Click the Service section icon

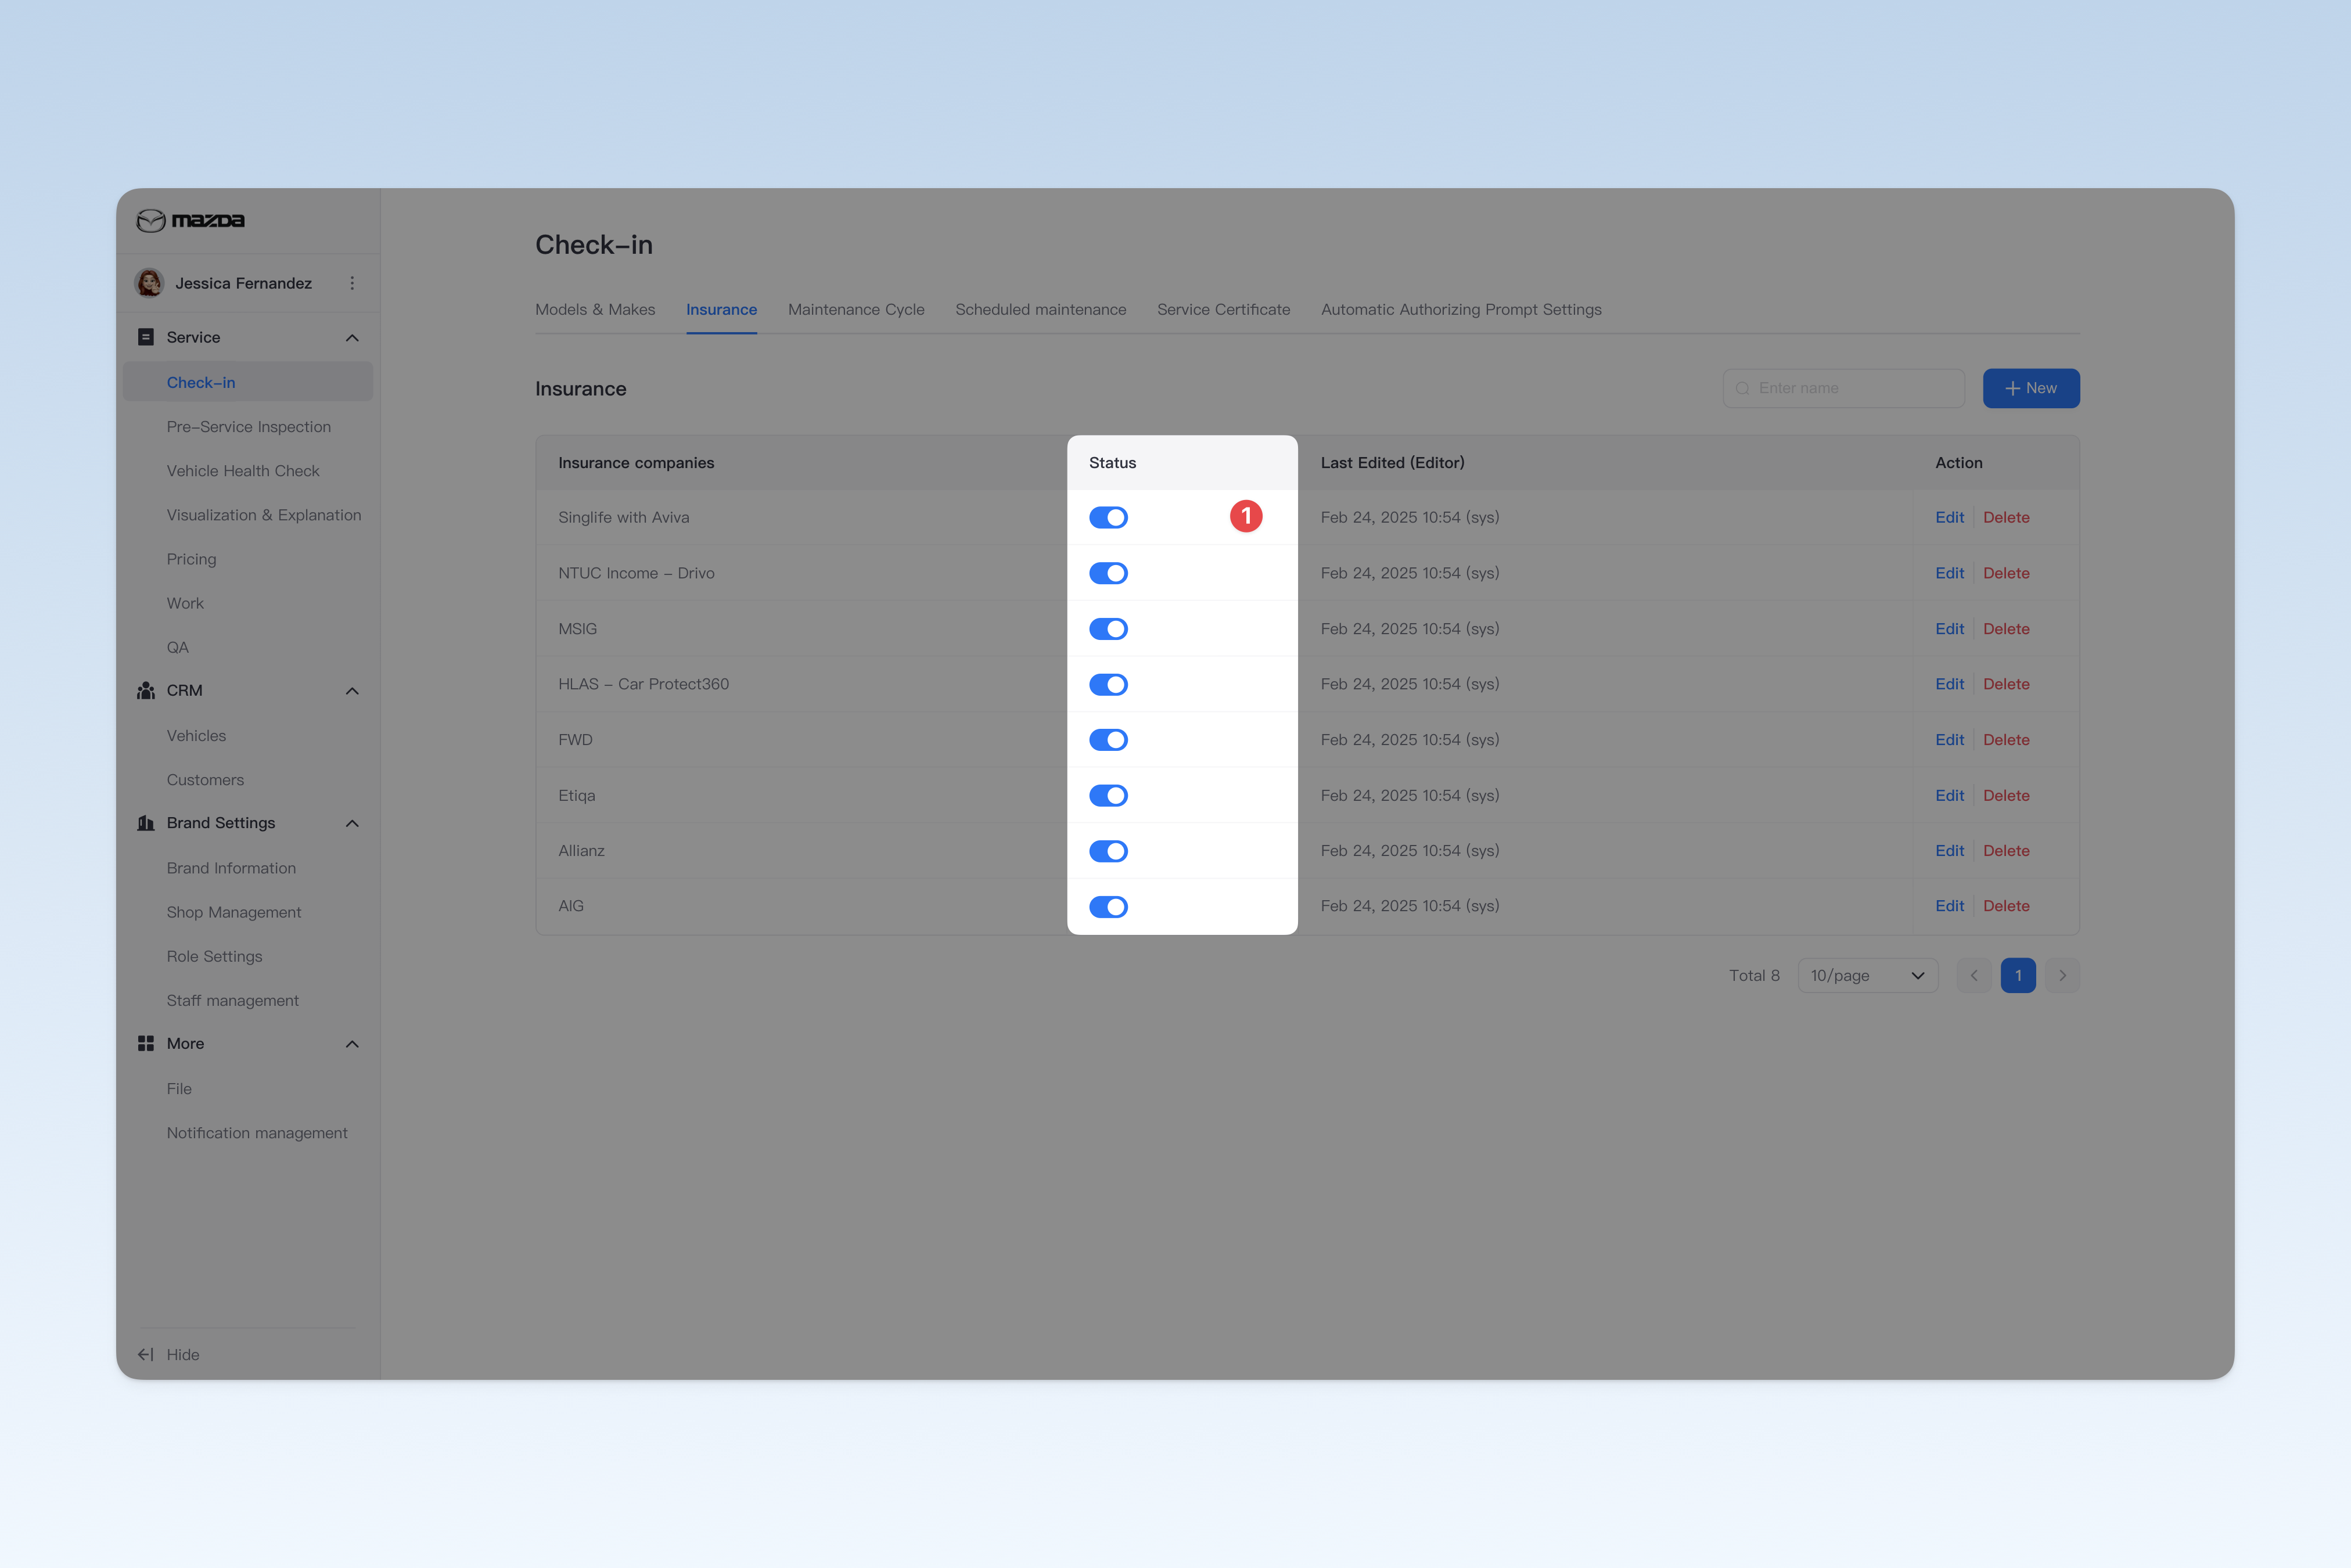point(146,337)
